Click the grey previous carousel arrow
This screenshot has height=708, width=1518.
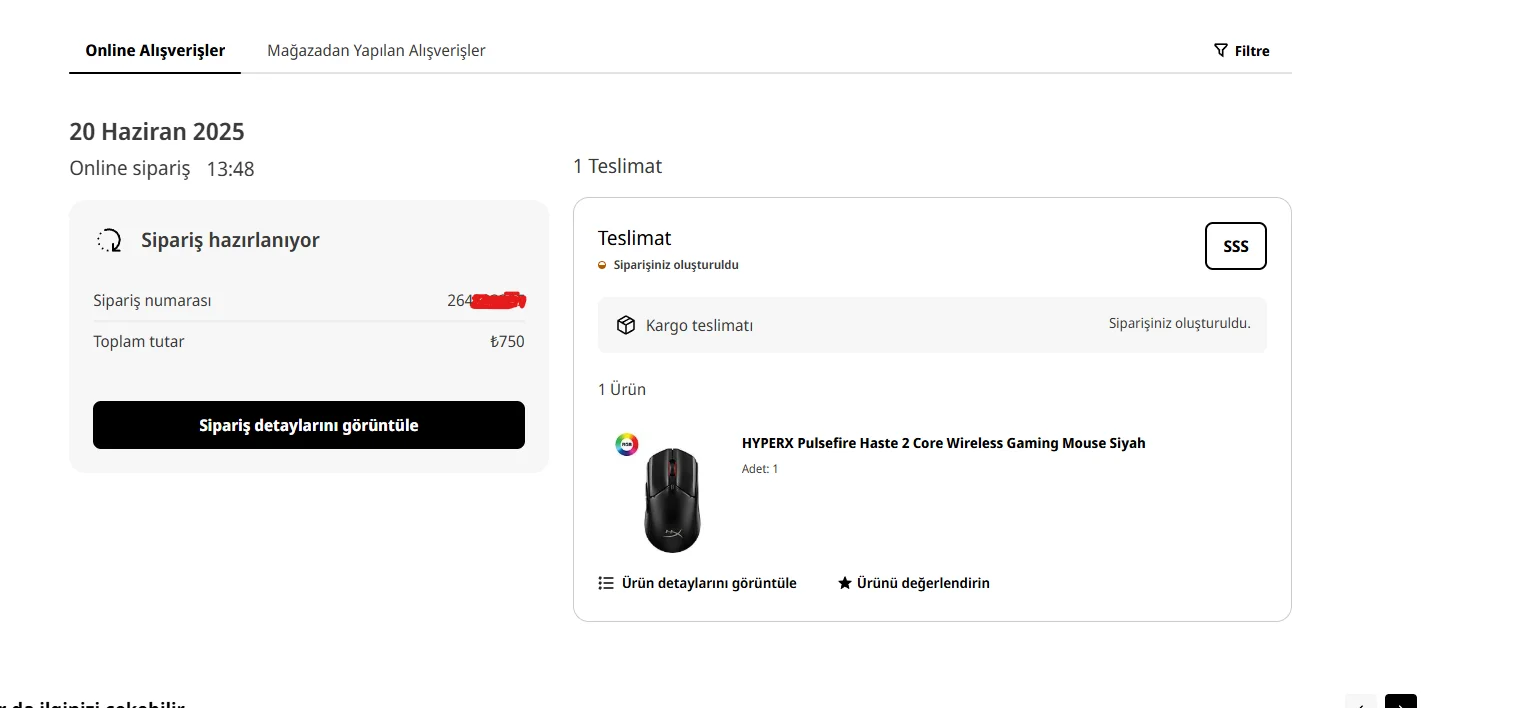[1361, 702]
